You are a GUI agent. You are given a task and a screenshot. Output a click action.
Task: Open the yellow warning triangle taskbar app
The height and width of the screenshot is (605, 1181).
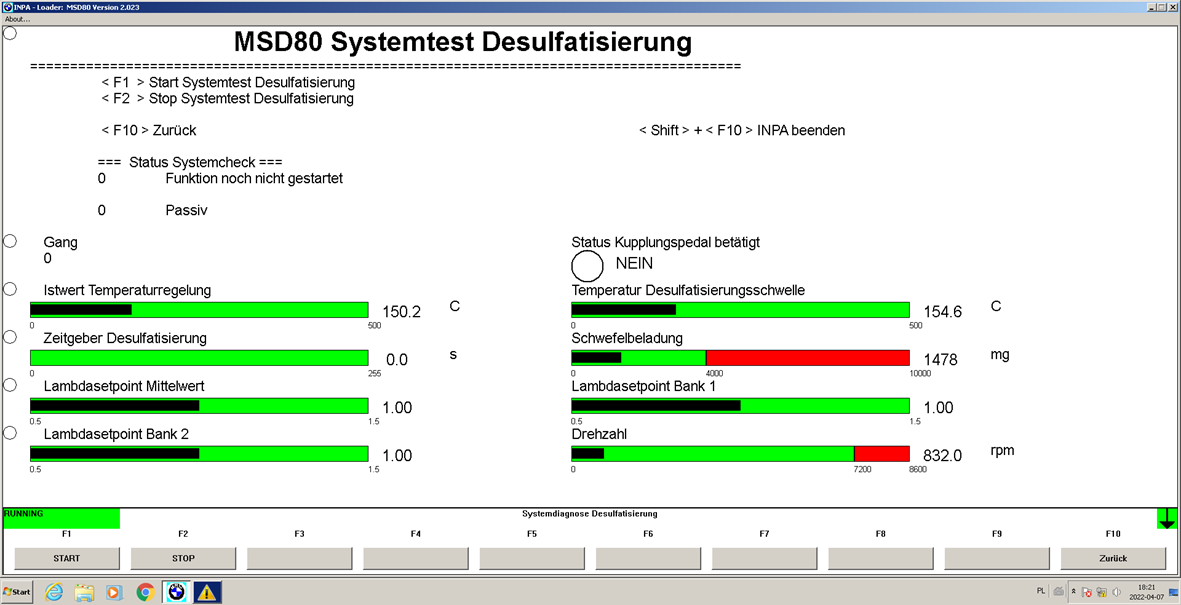206,592
